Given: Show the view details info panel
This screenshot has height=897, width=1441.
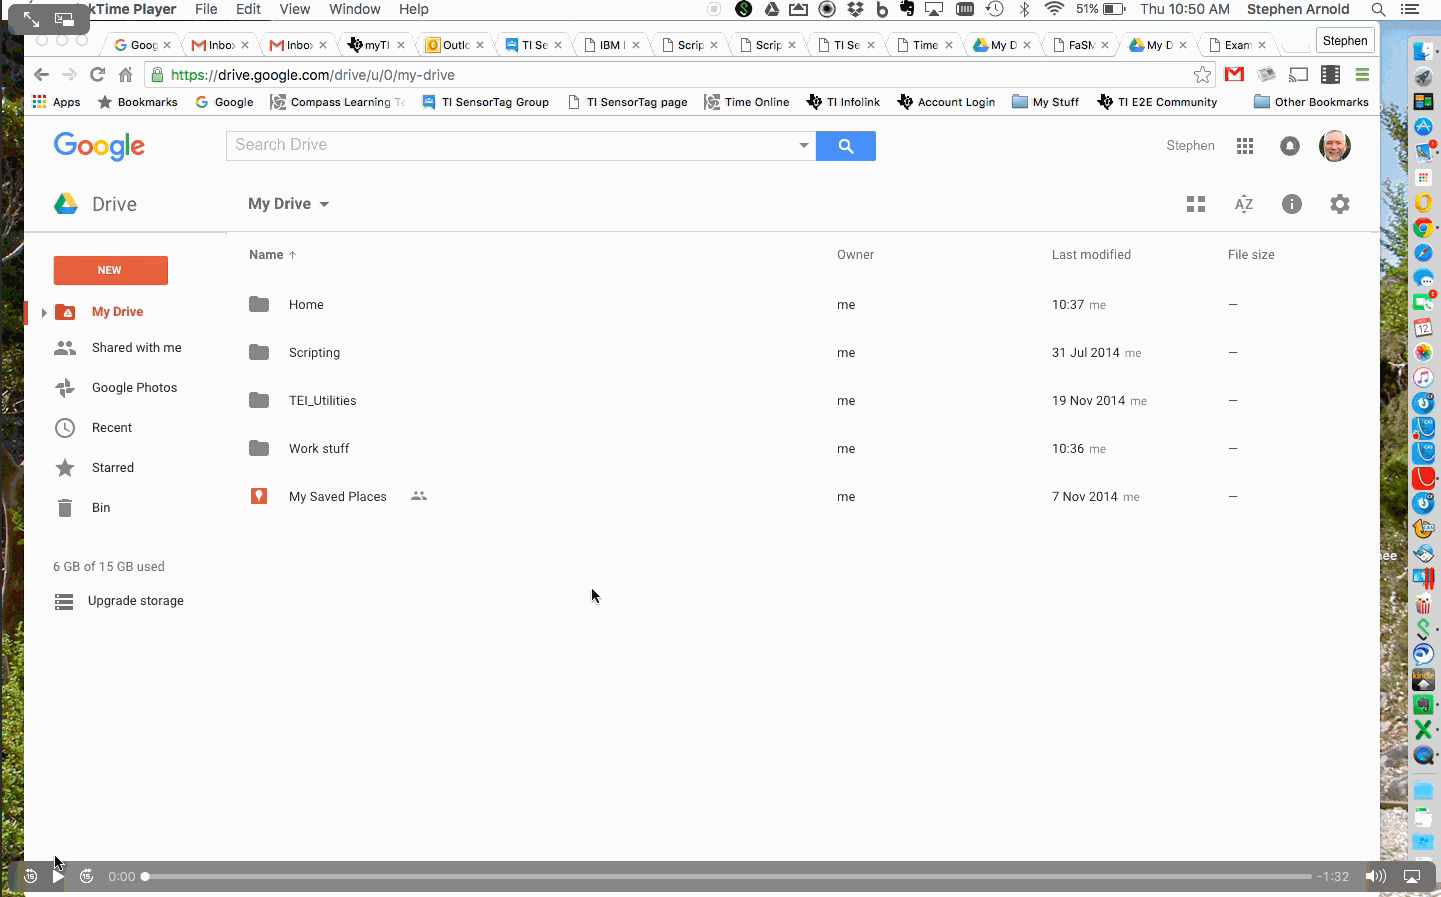Looking at the screenshot, I should click(1291, 204).
